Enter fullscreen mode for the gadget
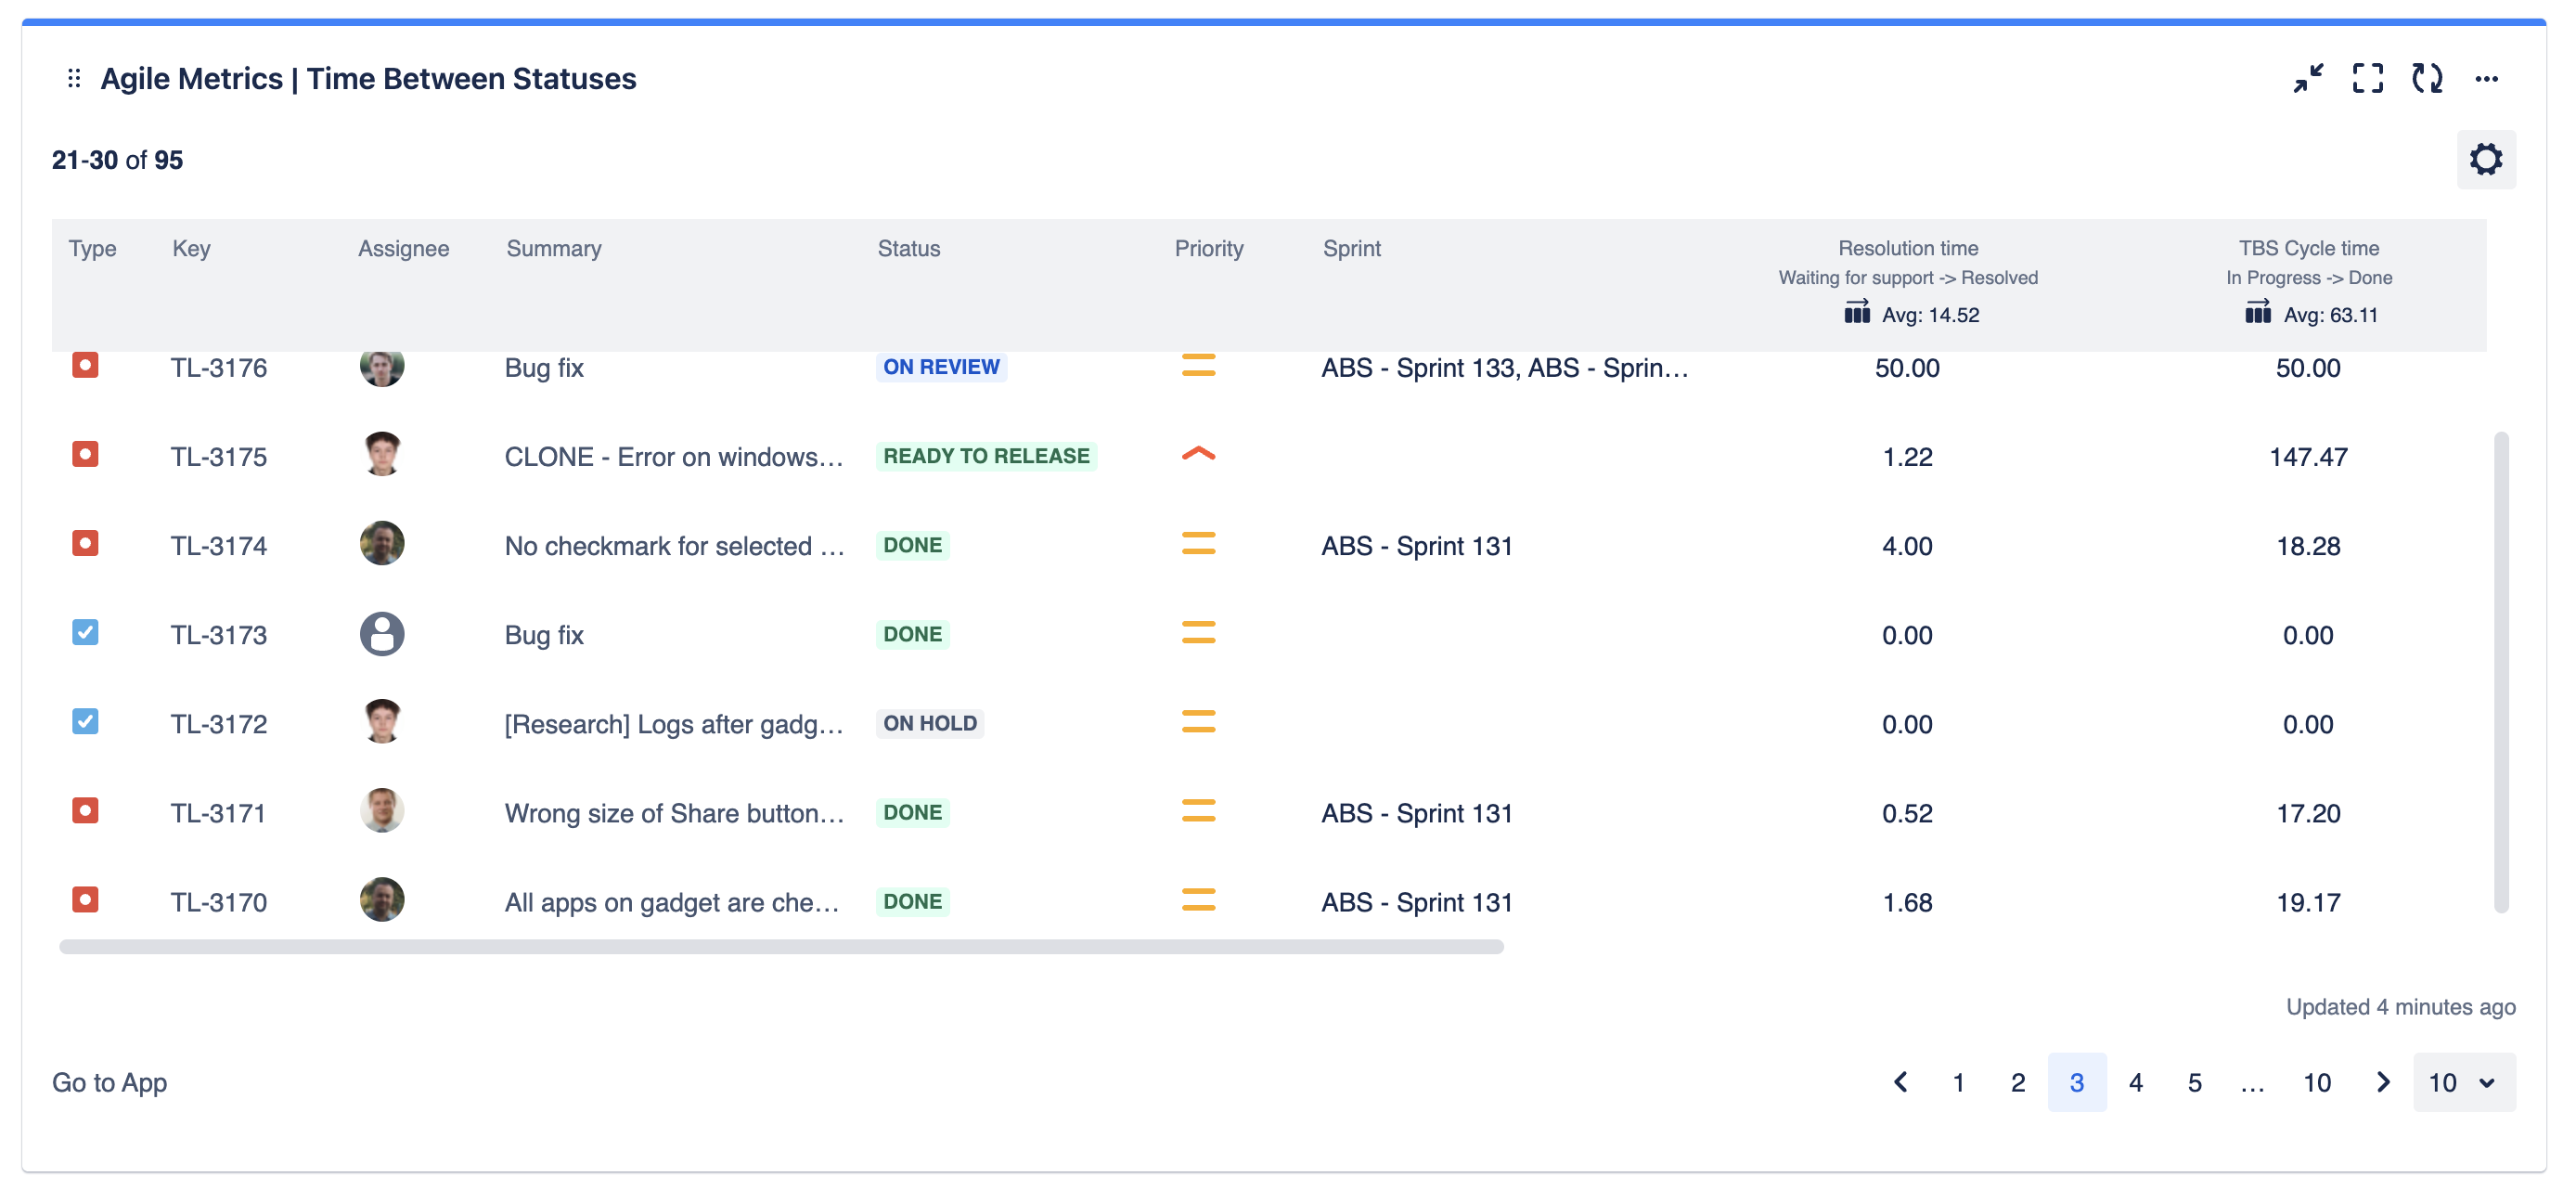The height and width of the screenshot is (1190, 2576). (2369, 79)
